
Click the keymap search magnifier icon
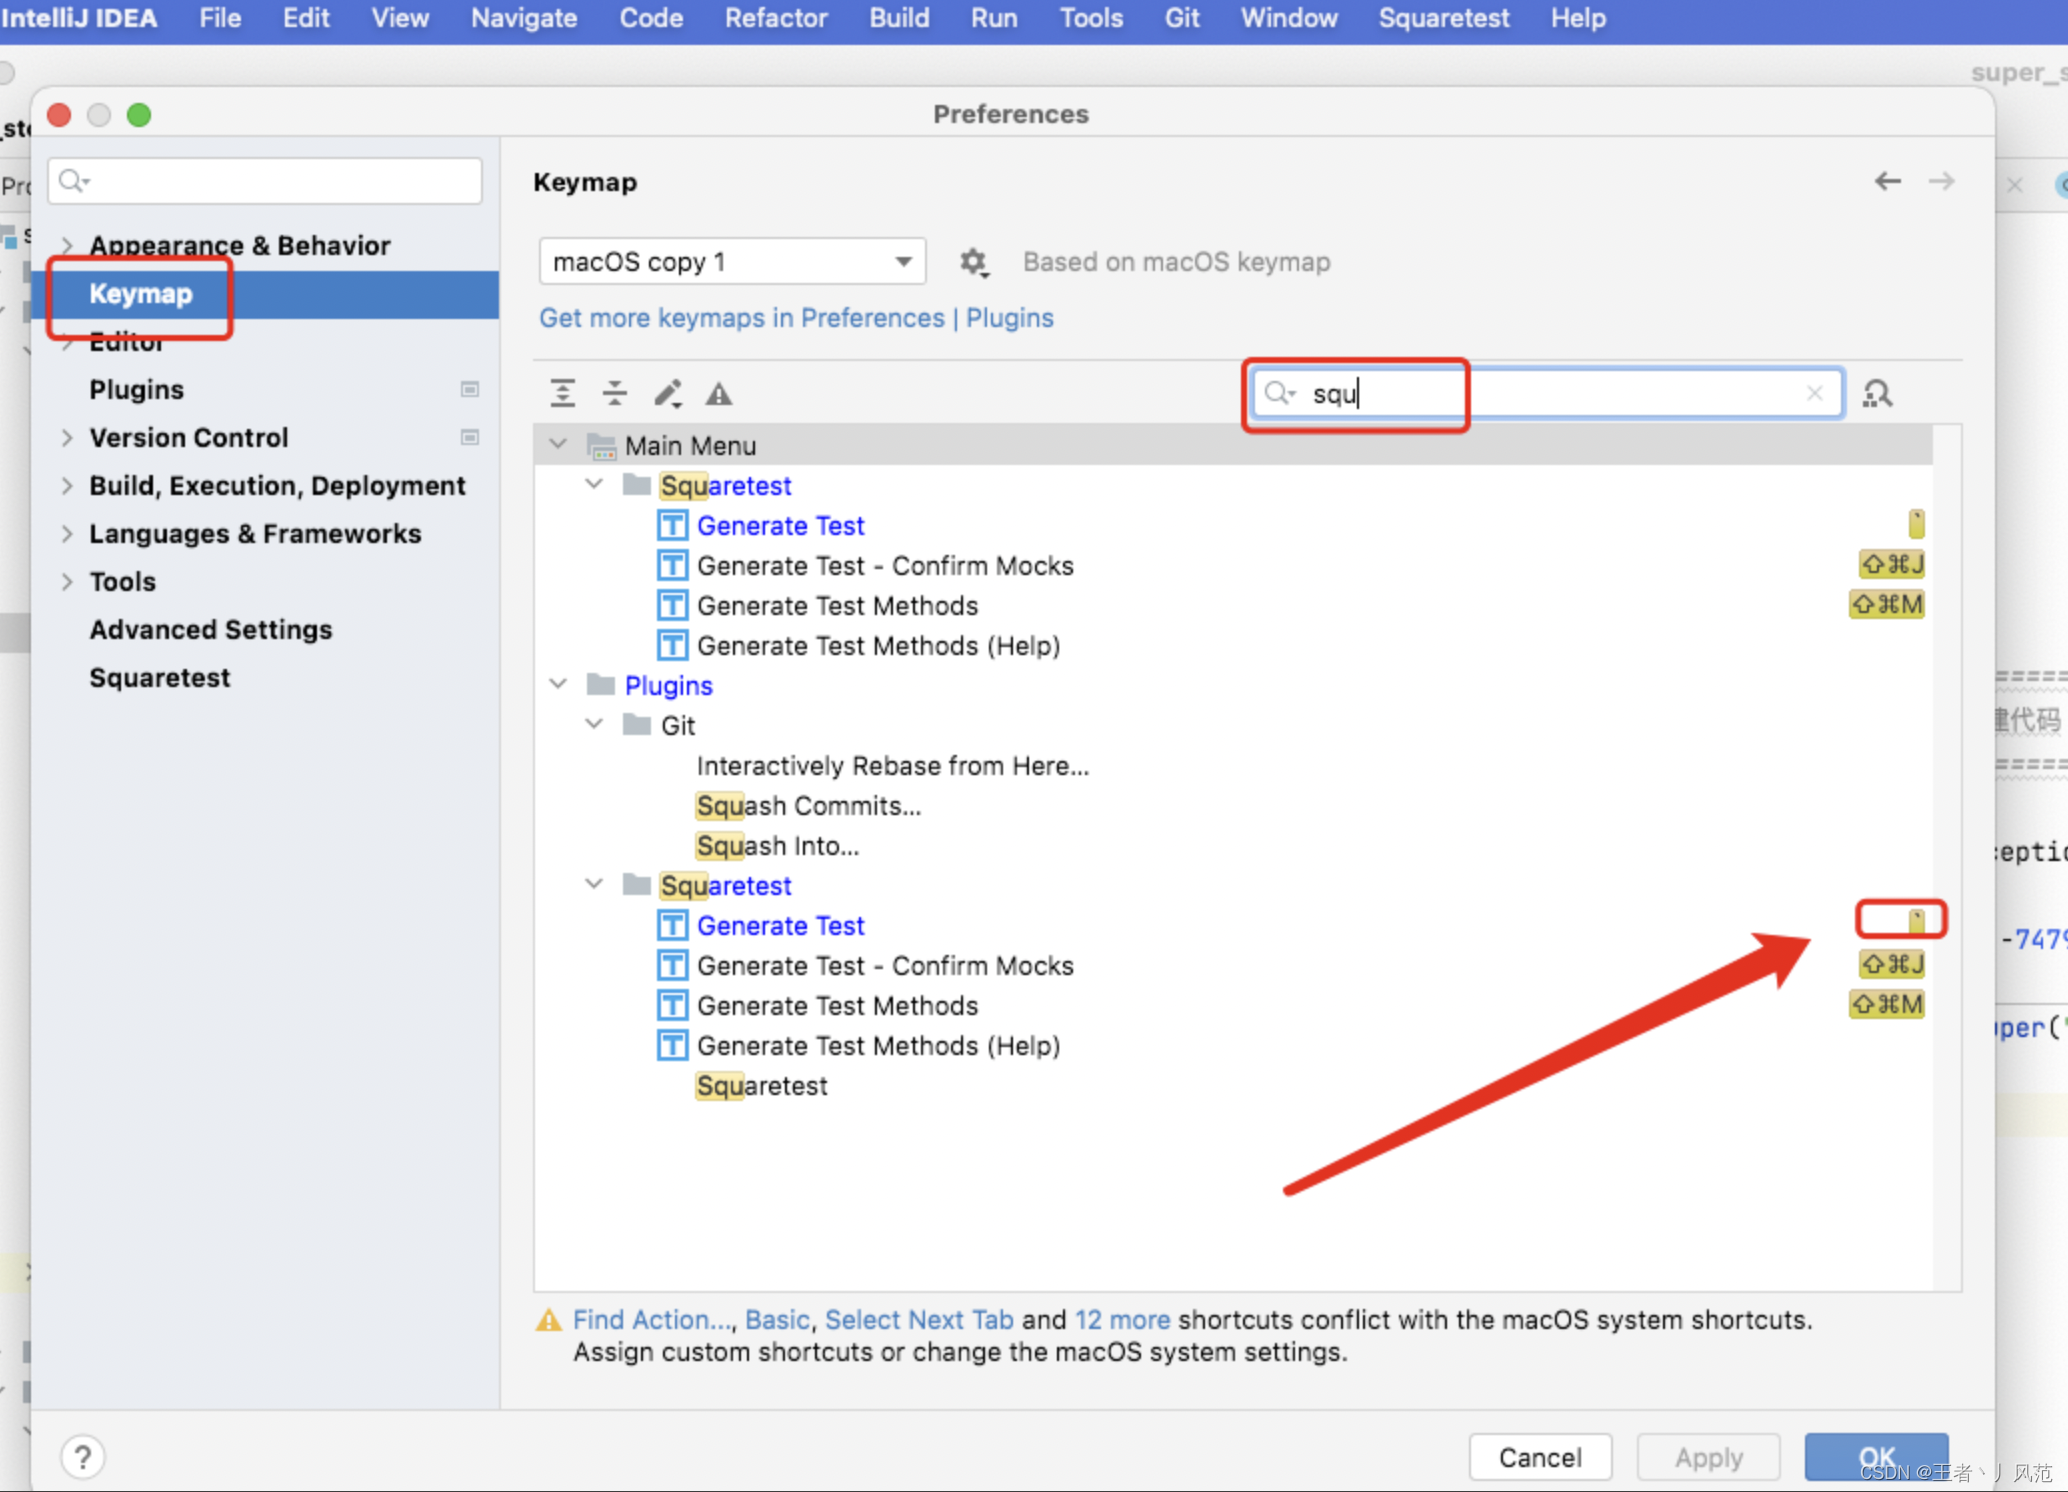click(x=1279, y=393)
